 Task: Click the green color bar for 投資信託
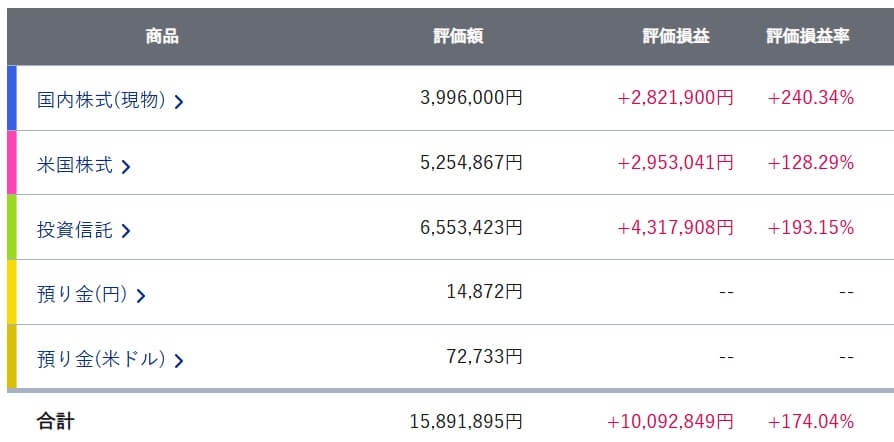[11, 228]
